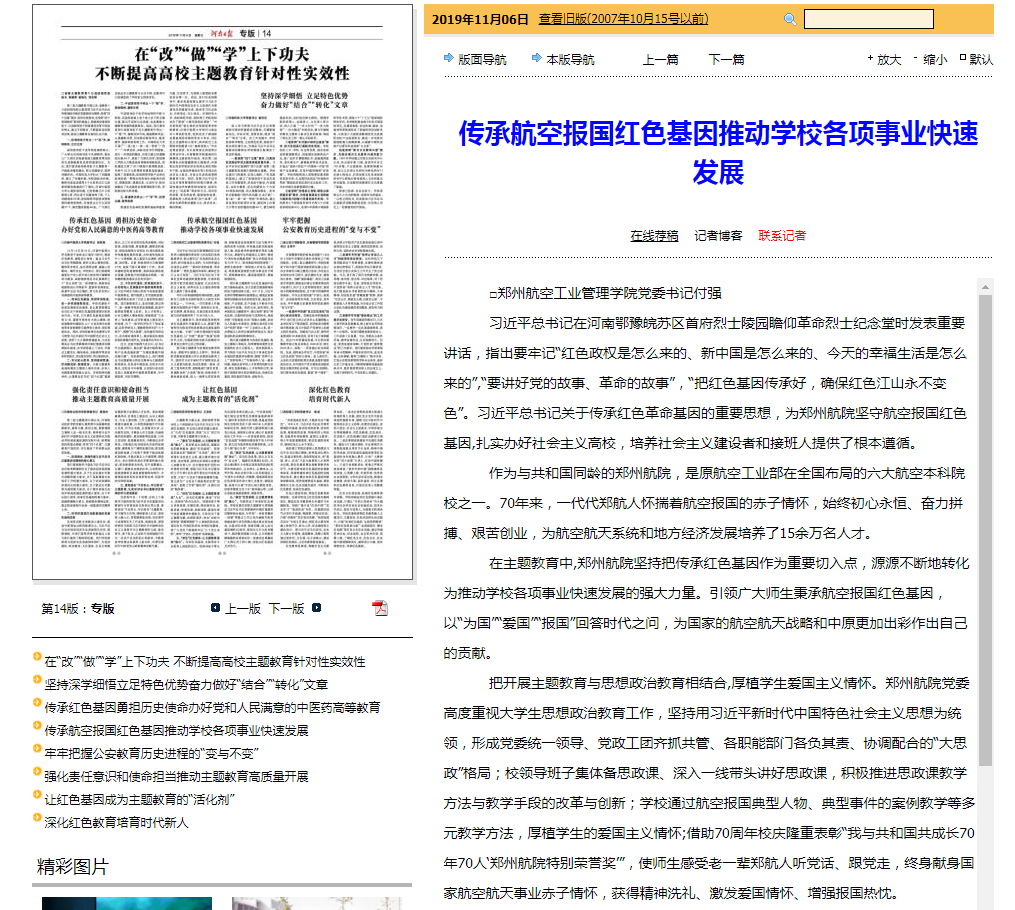The height and width of the screenshot is (910, 1015).
Task: Open article 传承航空报国红色基因 in list
Action: tap(176, 731)
